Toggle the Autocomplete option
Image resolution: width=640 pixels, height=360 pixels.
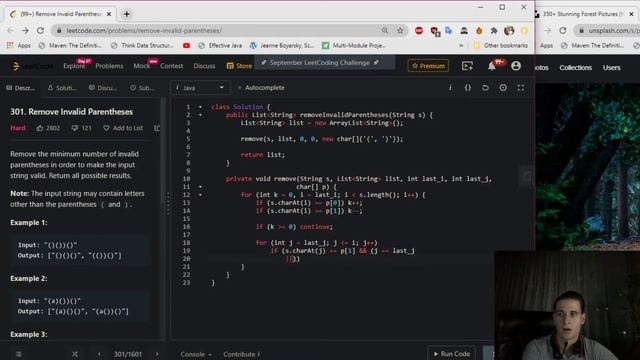coord(261,88)
